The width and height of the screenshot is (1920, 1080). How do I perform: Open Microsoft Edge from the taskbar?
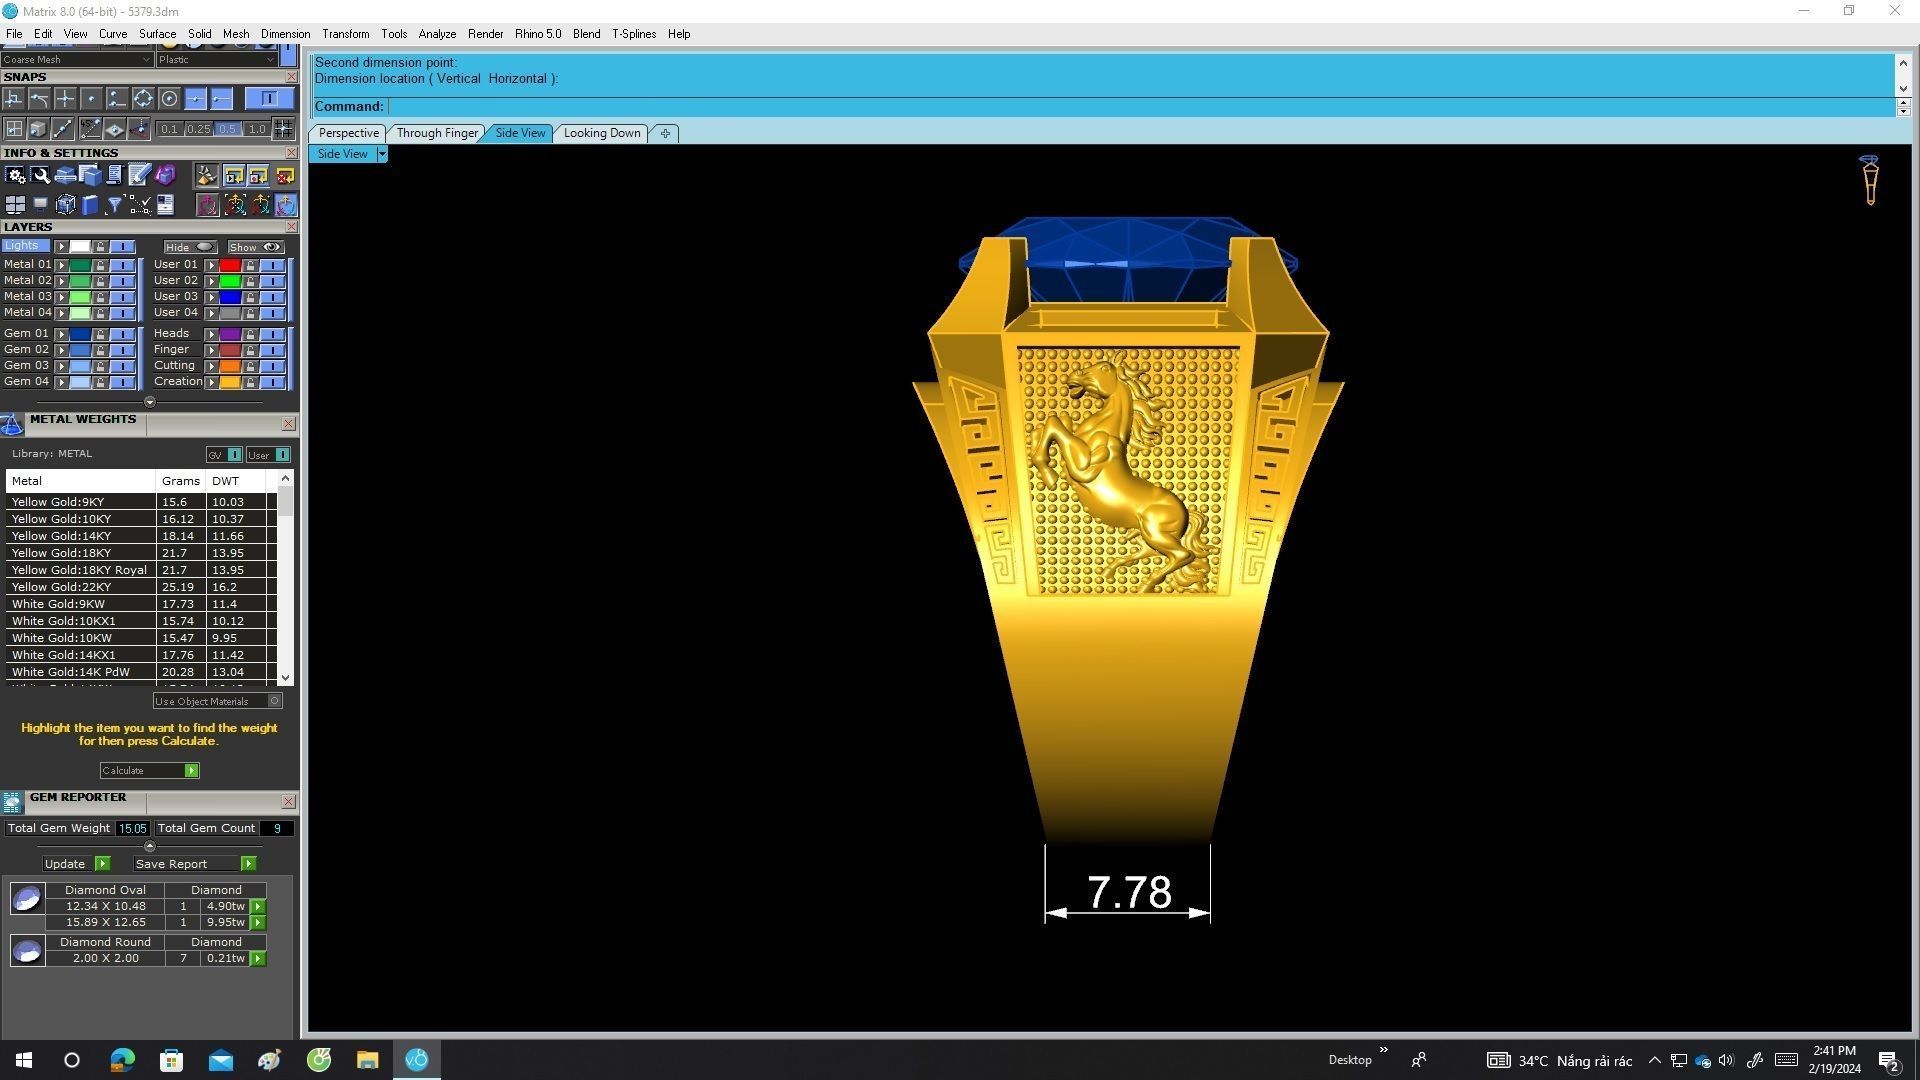[x=122, y=1060]
